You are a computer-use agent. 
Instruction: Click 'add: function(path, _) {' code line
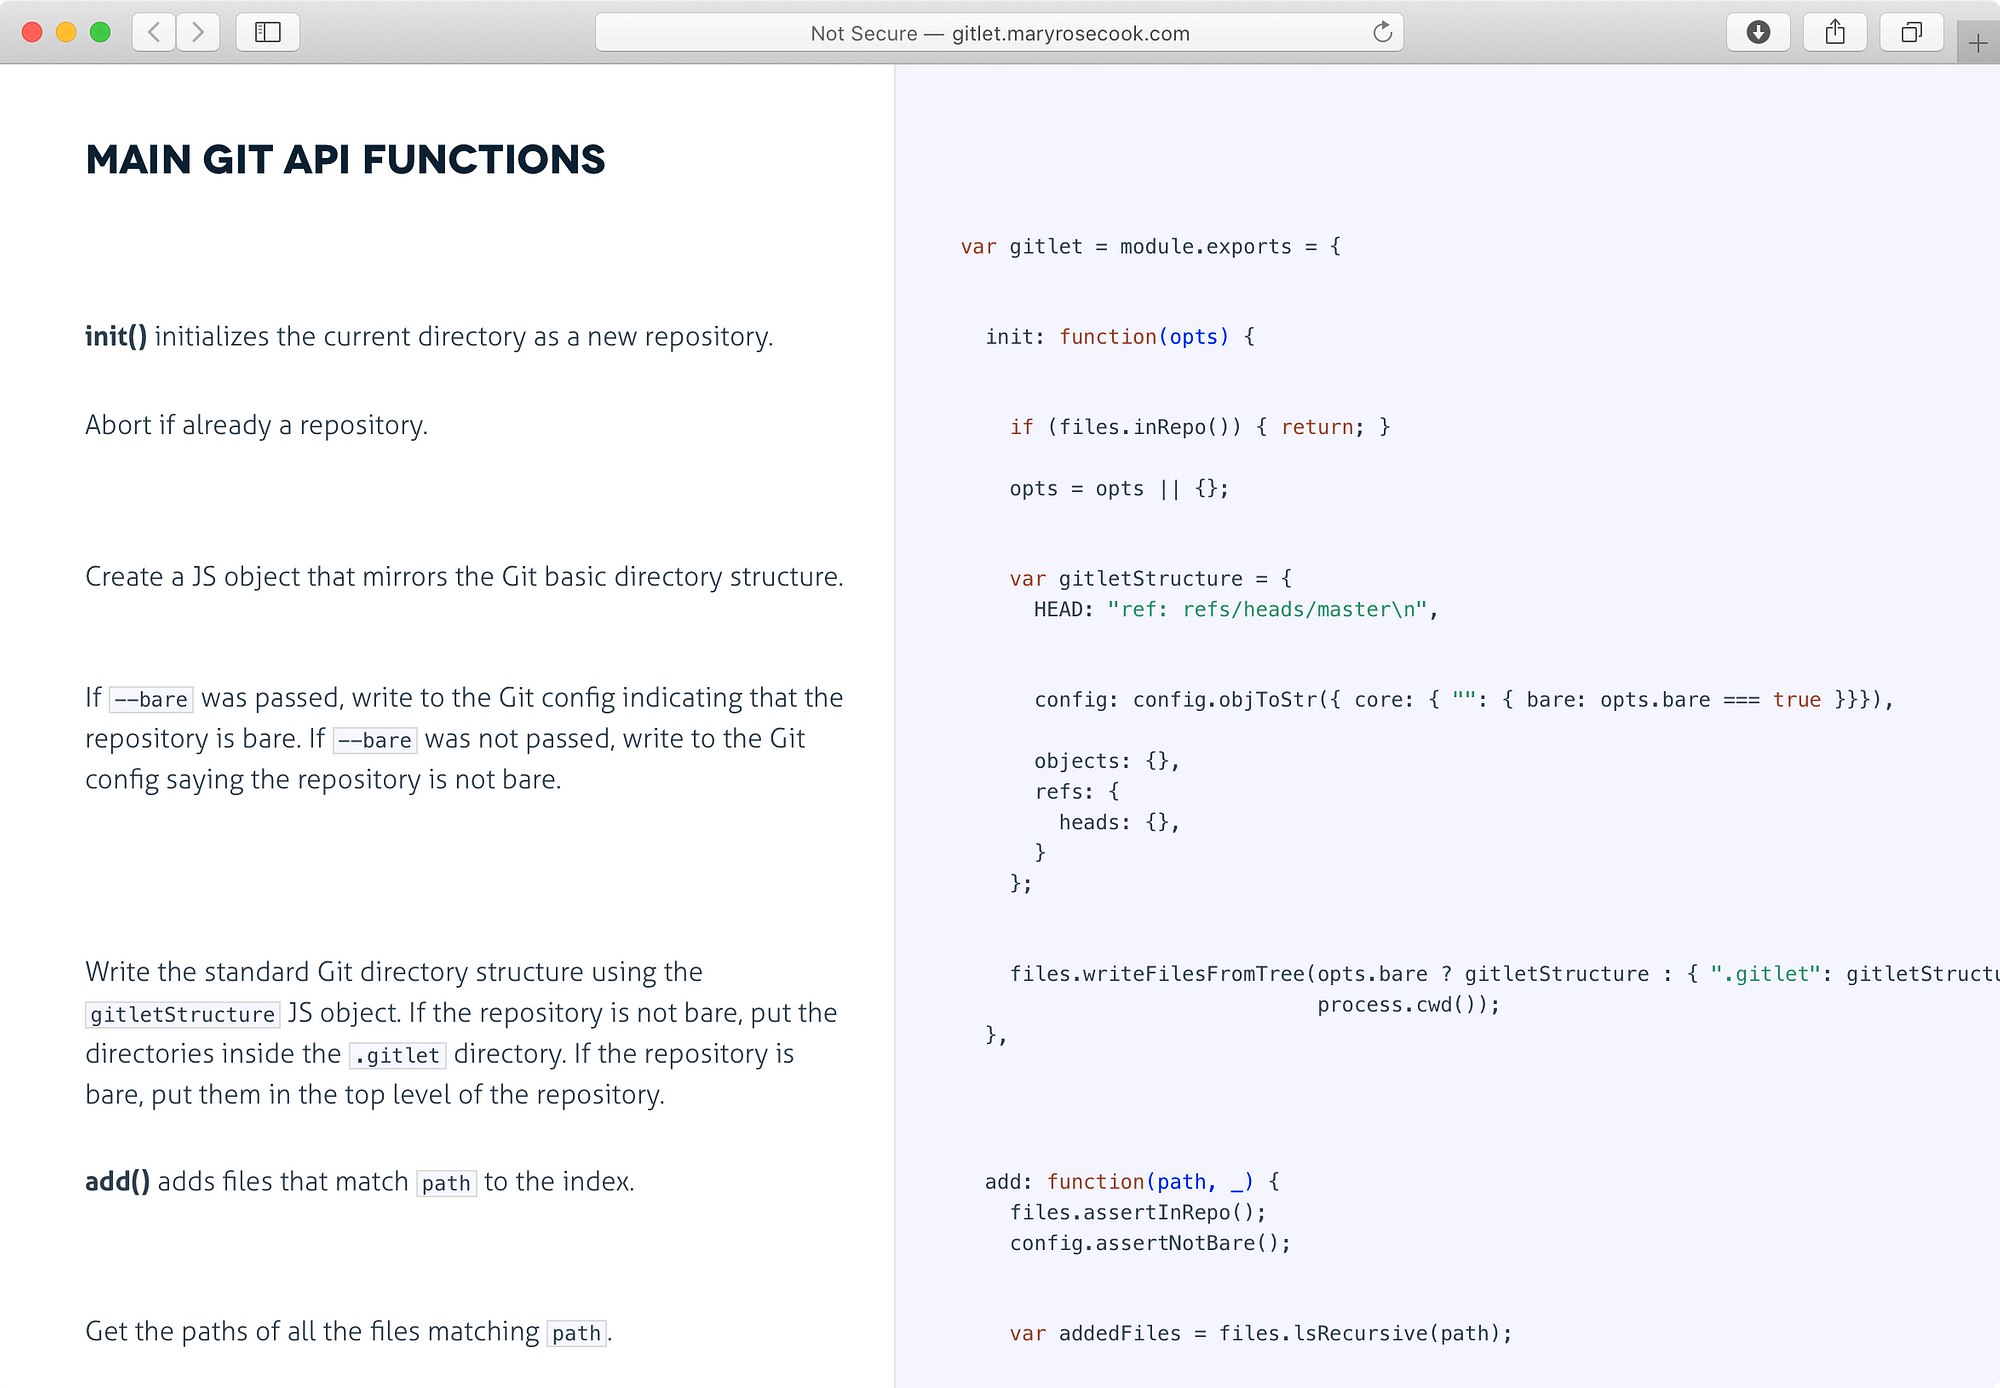1132,1182
